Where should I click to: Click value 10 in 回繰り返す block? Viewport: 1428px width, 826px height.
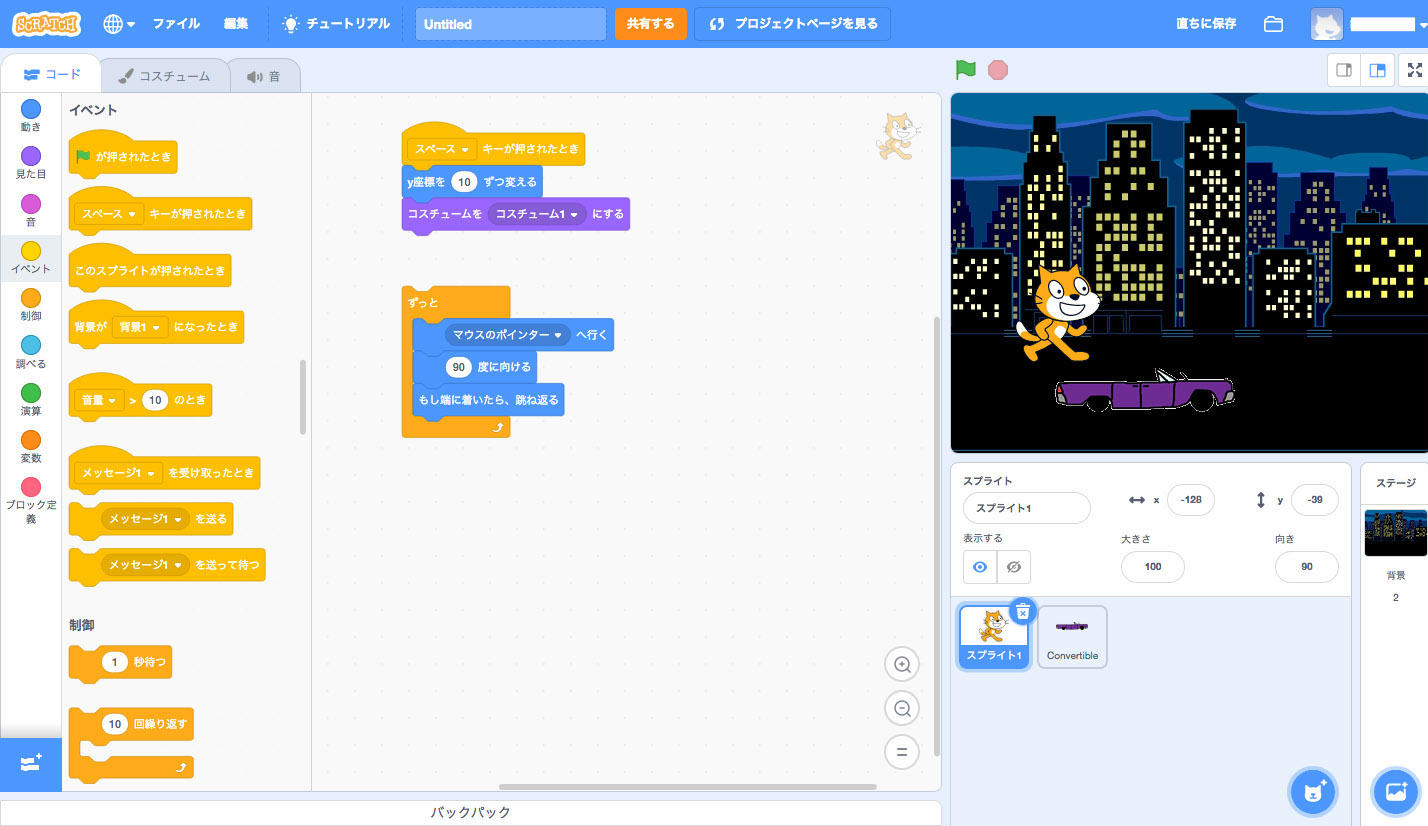[x=115, y=723]
